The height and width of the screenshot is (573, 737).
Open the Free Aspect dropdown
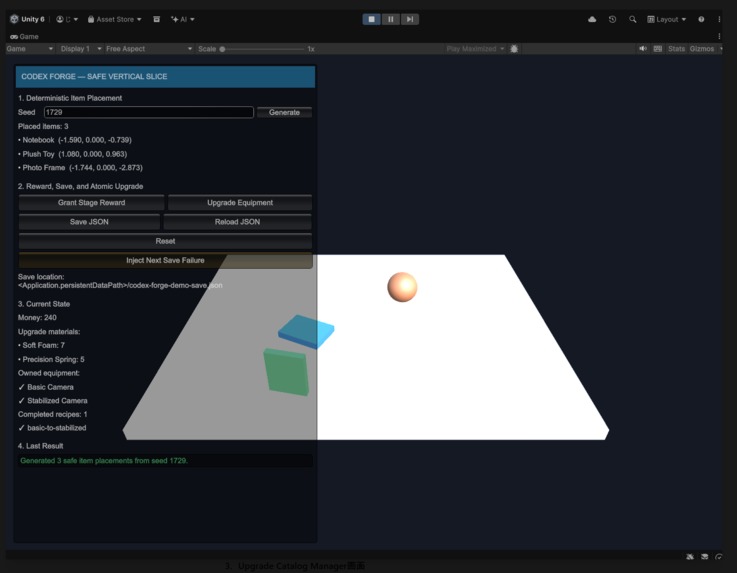coord(149,49)
